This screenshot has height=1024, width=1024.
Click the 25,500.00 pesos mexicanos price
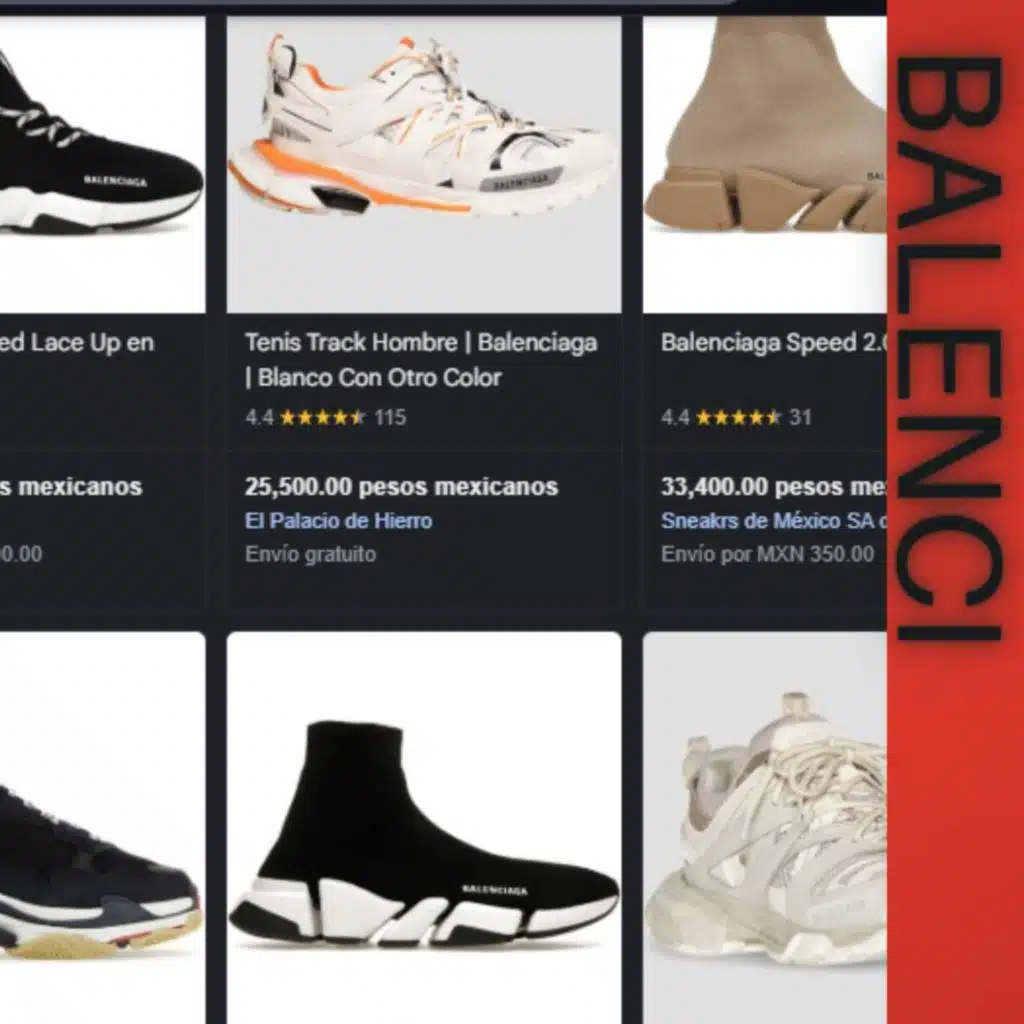click(x=402, y=487)
